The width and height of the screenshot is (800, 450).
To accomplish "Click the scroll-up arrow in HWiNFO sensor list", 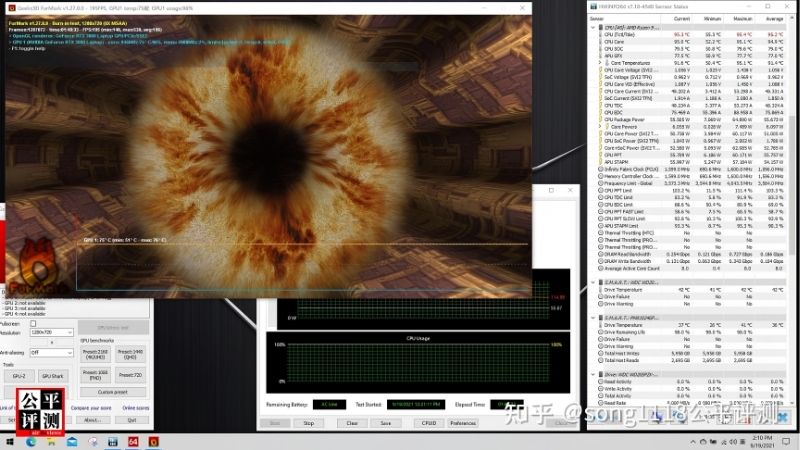I will [792, 18].
